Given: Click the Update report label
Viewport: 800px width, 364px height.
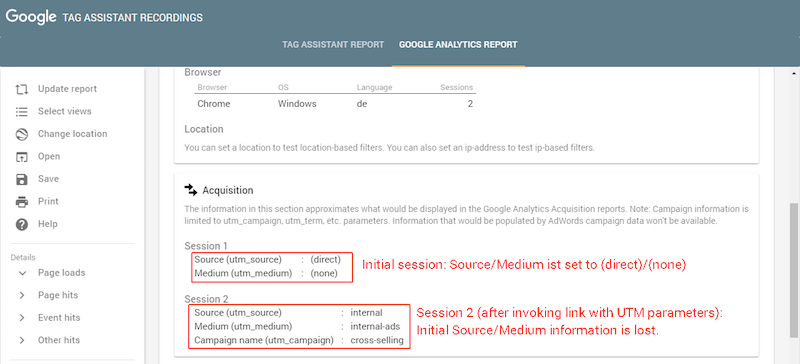Looking at the screenshot, I should pos(67,89).
